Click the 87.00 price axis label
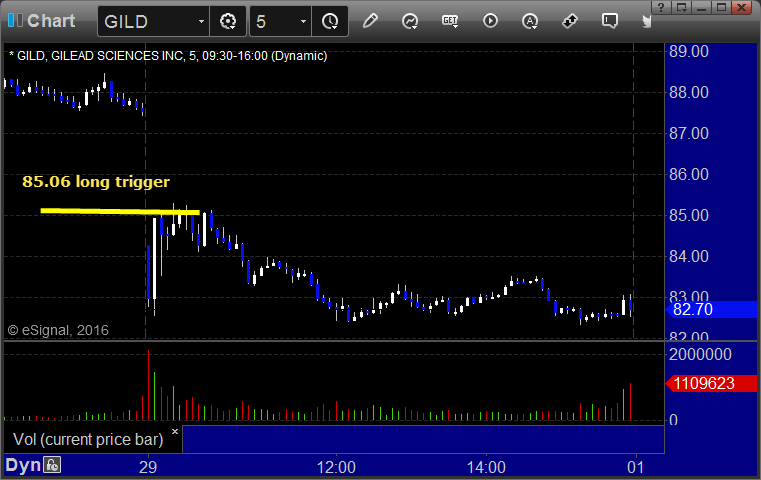Screen dimensions: 761x480 (689, 133)
